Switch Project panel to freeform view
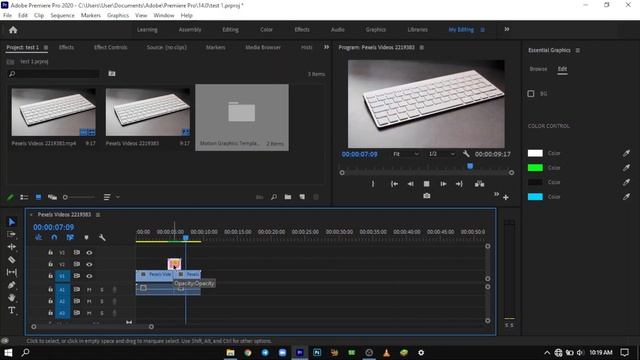Viewport: 640px width, 360px height. click(x=52, y=197)
